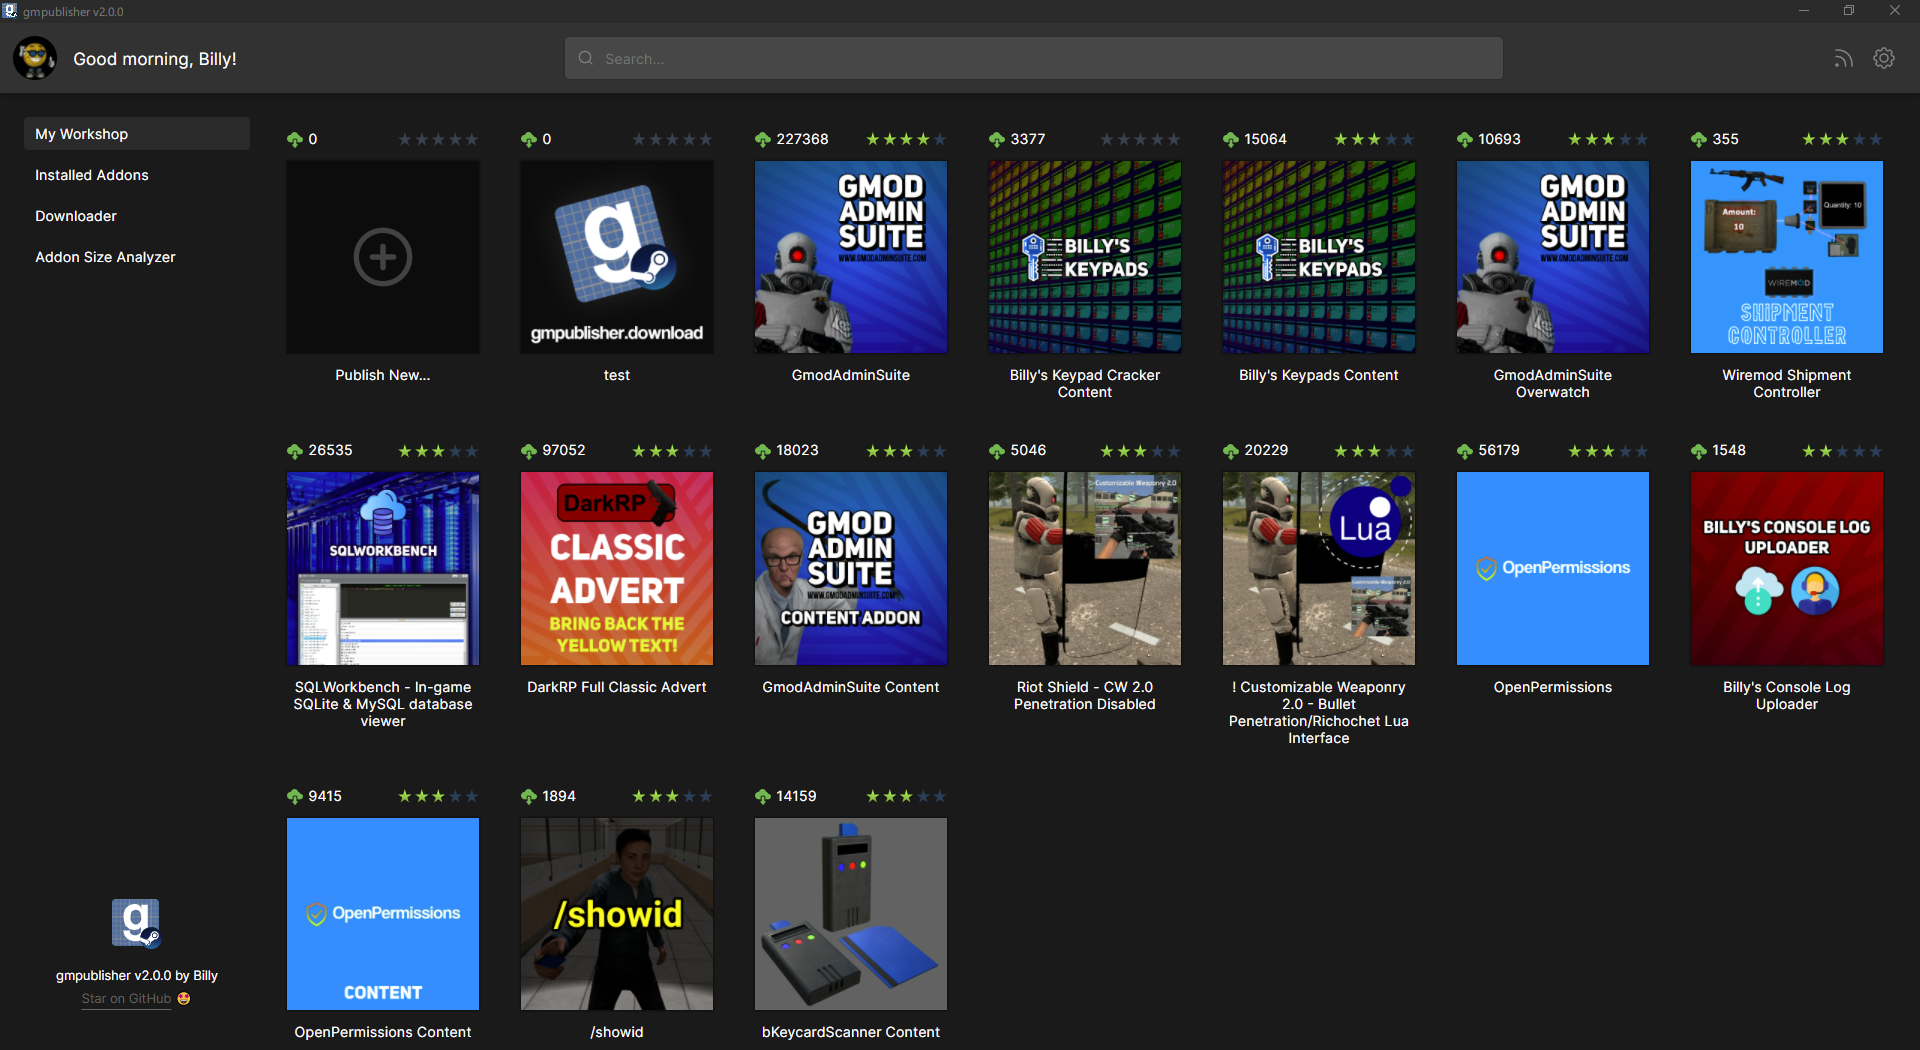
Task: Click the Star on GitHub link
Action: pos(126,998)
